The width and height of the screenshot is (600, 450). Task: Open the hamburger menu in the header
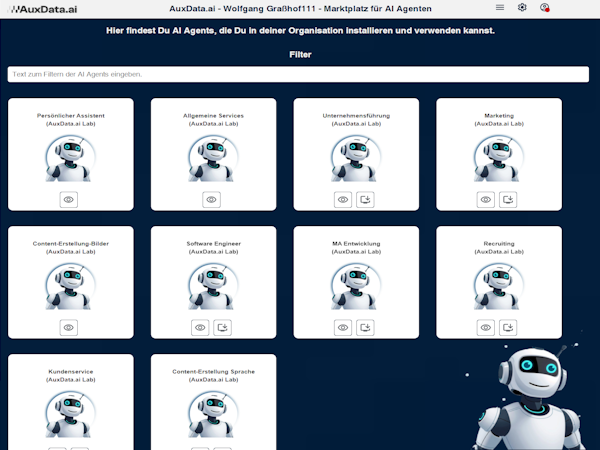500,7
